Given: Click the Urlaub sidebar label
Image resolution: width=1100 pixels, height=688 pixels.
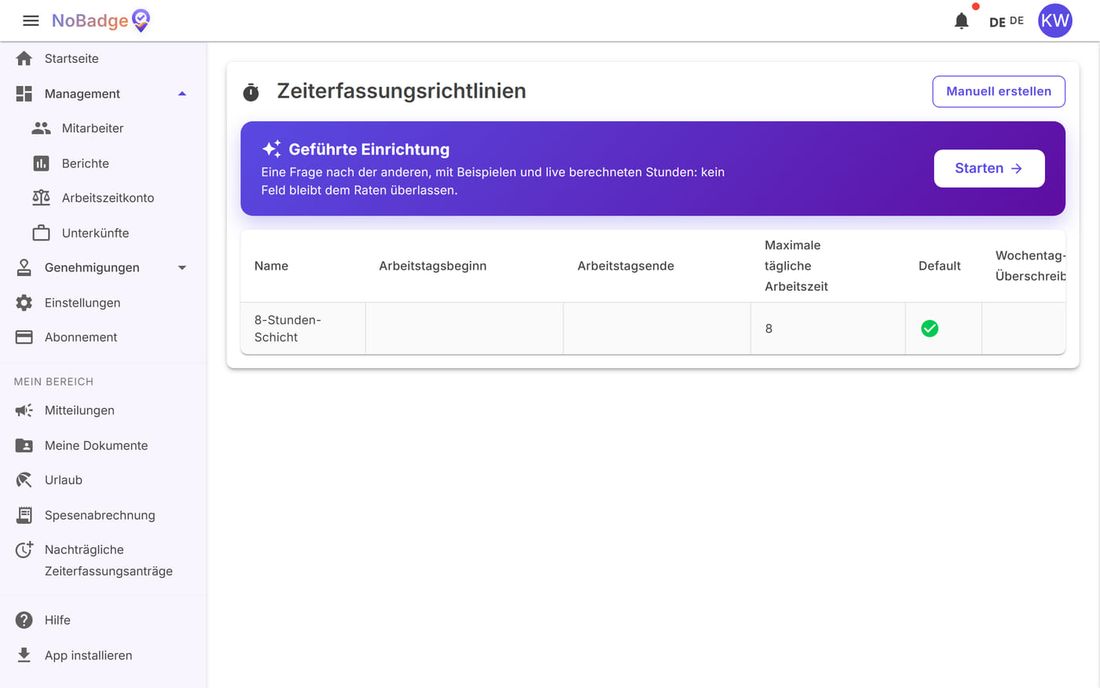Looking at the screenshot, I should (x=64, y=480).
